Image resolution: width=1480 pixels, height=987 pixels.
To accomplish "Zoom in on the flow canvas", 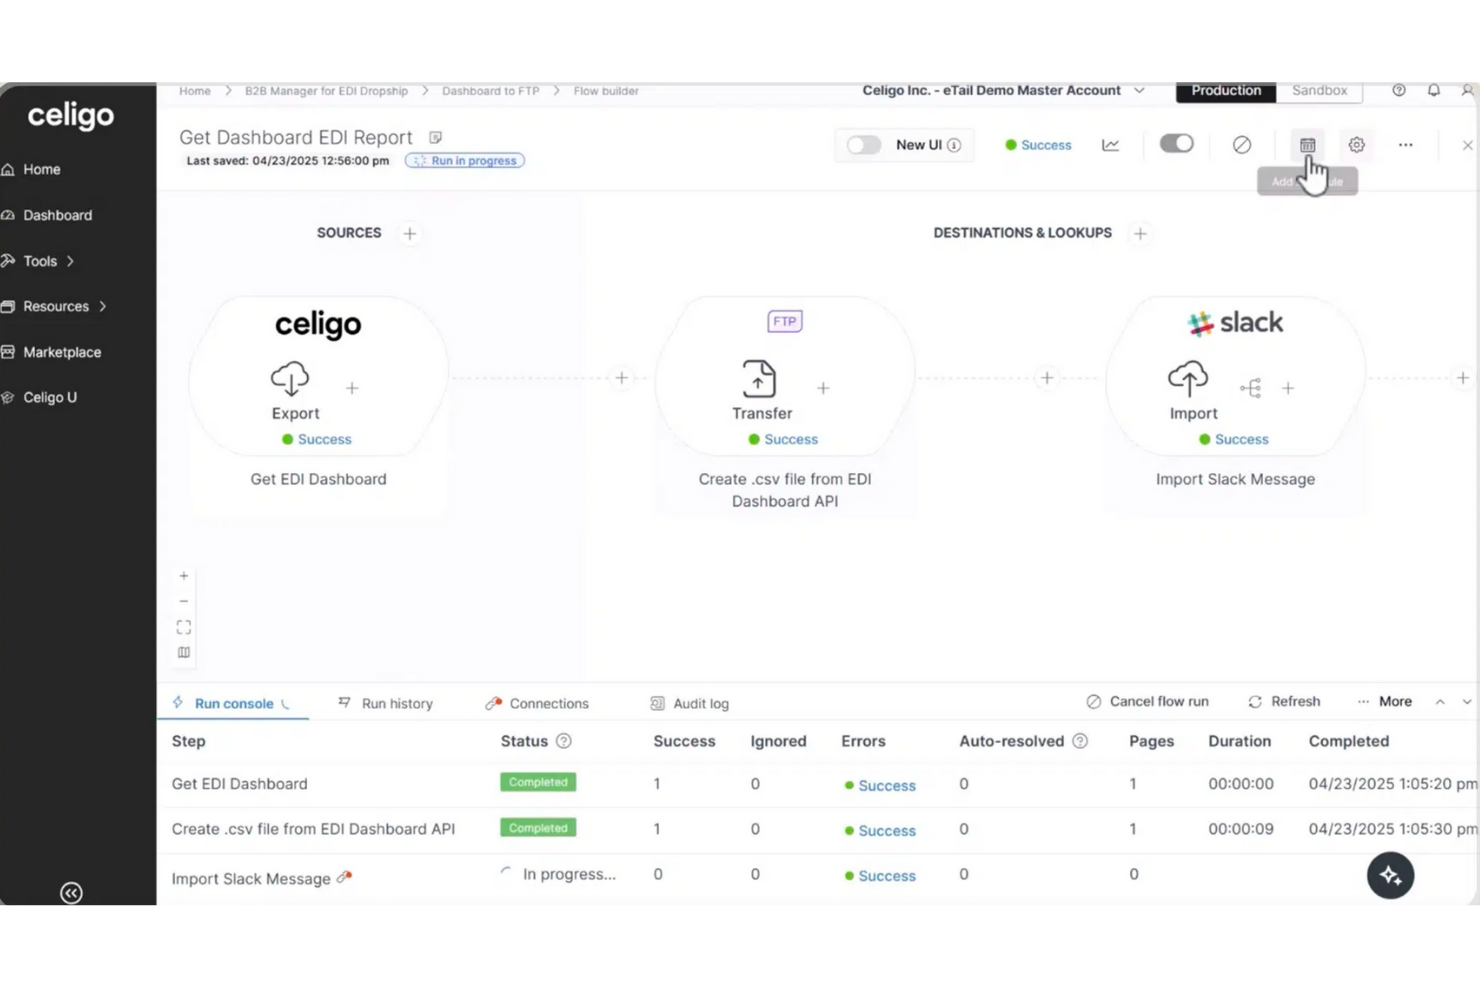I will click(x=184, y=576).
